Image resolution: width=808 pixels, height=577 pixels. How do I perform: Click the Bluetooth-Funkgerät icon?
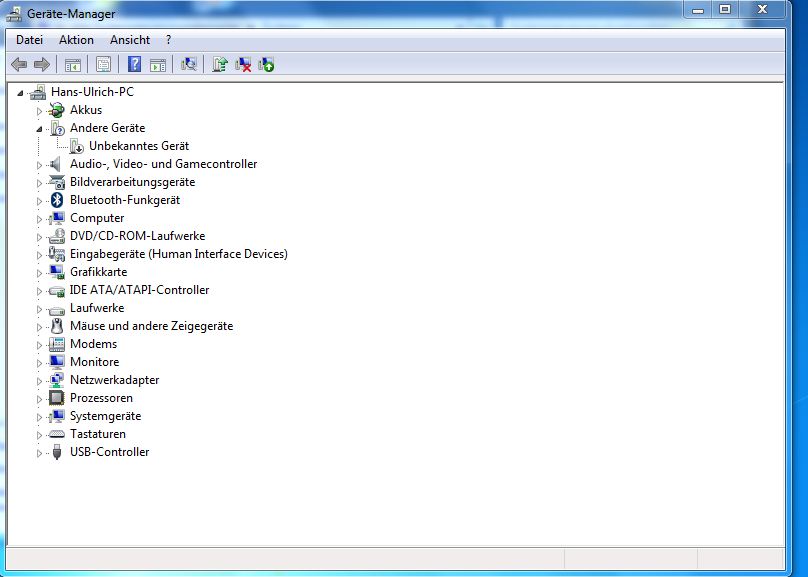57,200
